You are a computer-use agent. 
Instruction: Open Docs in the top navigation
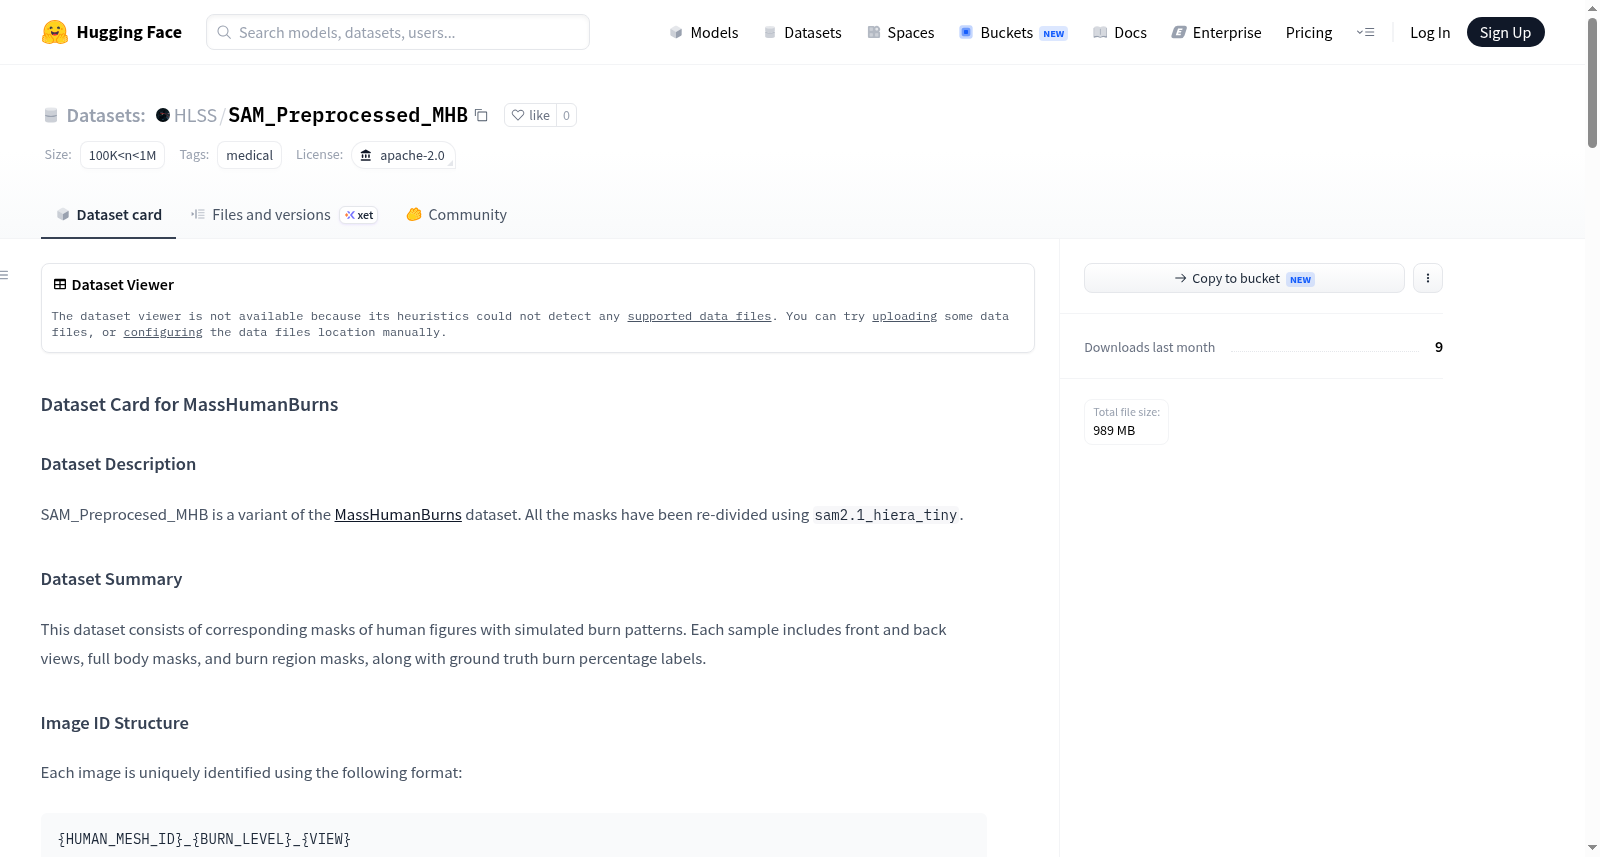(1119, 32)
